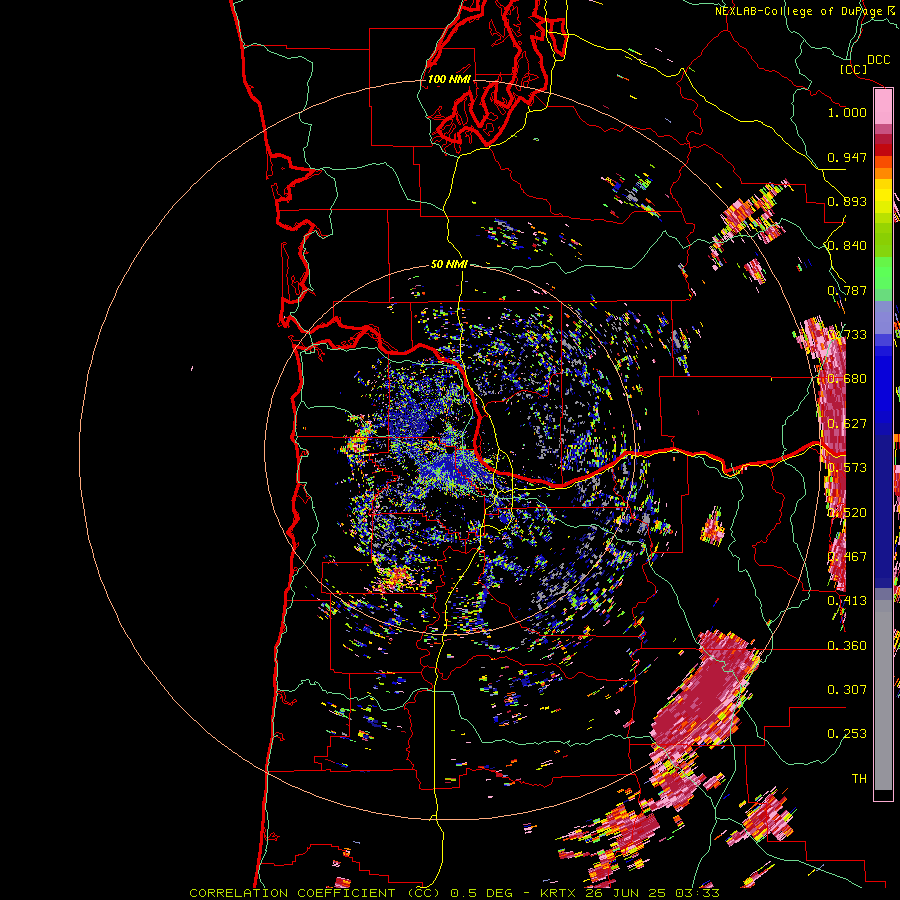Image resolution: width=900 pixels, height=900 pixels.
Task: Click the 100 NMI range ring label
Action: (x=449, y=79)
